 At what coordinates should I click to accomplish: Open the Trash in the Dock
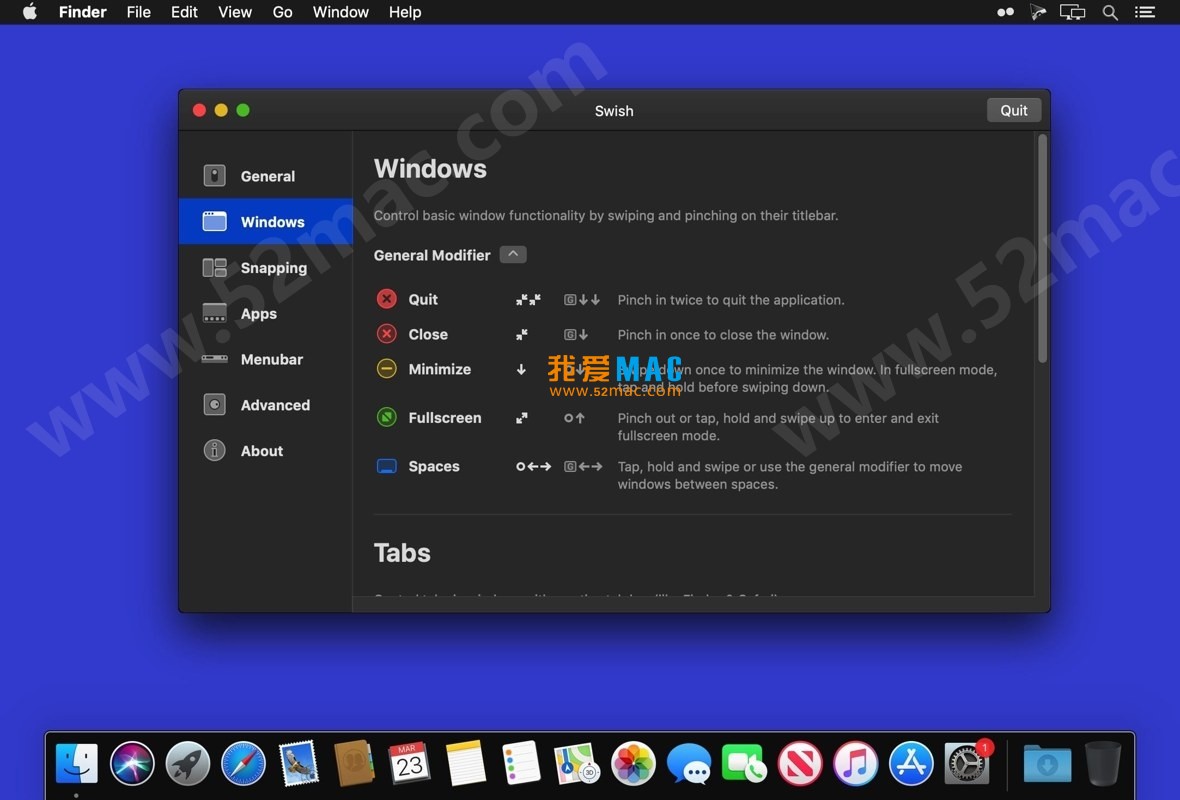1102,762
